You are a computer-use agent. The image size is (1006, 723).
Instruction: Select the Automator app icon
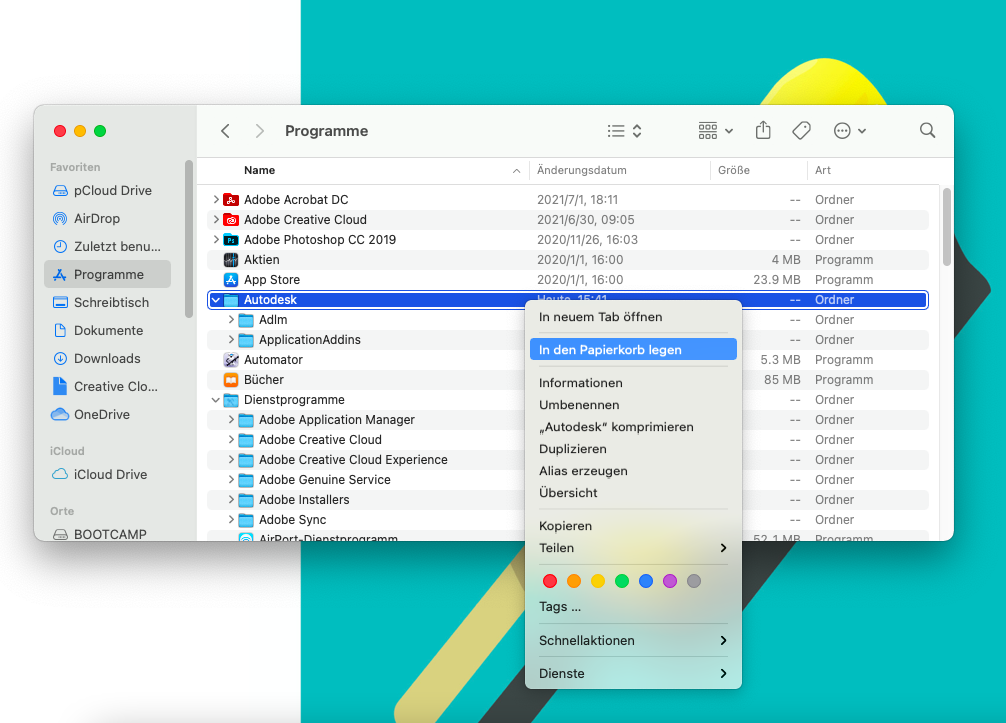click(231, 360)
